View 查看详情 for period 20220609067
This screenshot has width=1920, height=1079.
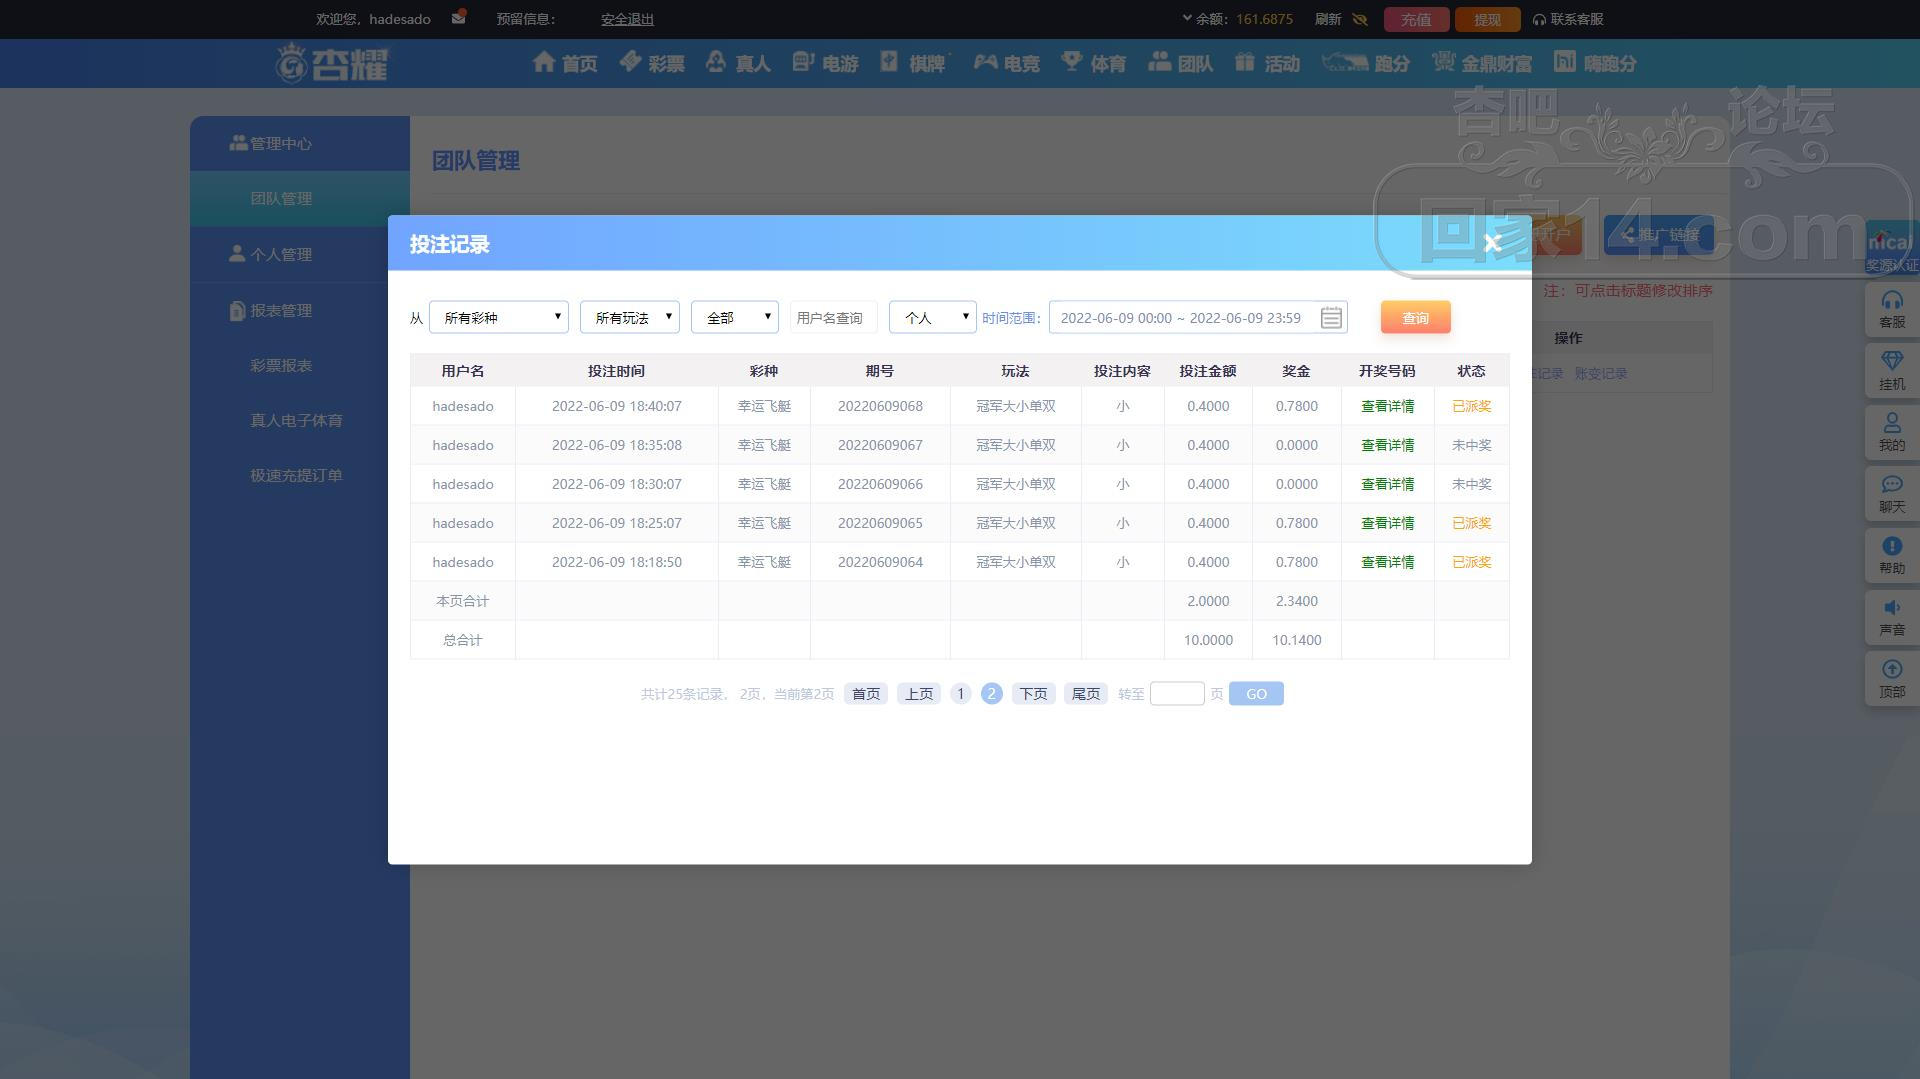click(1387, 445)
